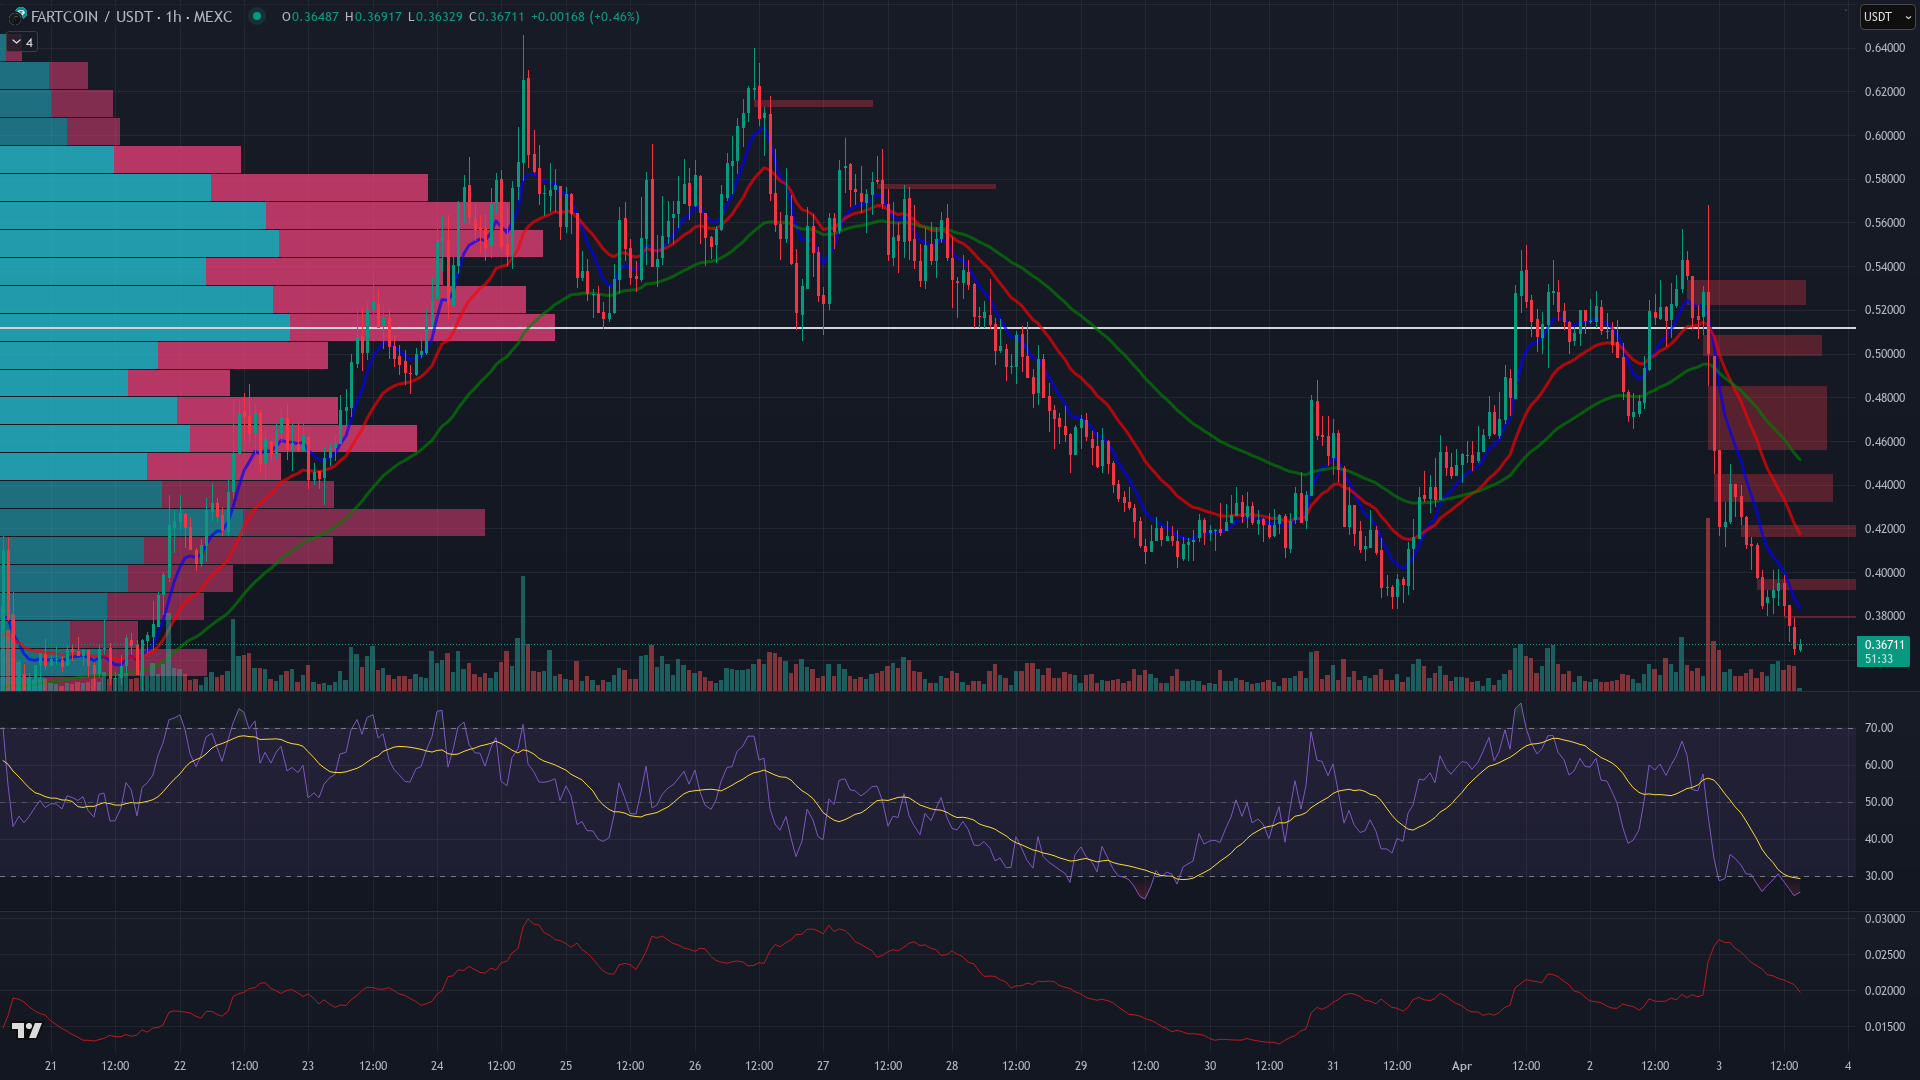Click the 0.52000 price axis label
The width and height of the screenshot is (1920, 1080).
(1885, 310)
